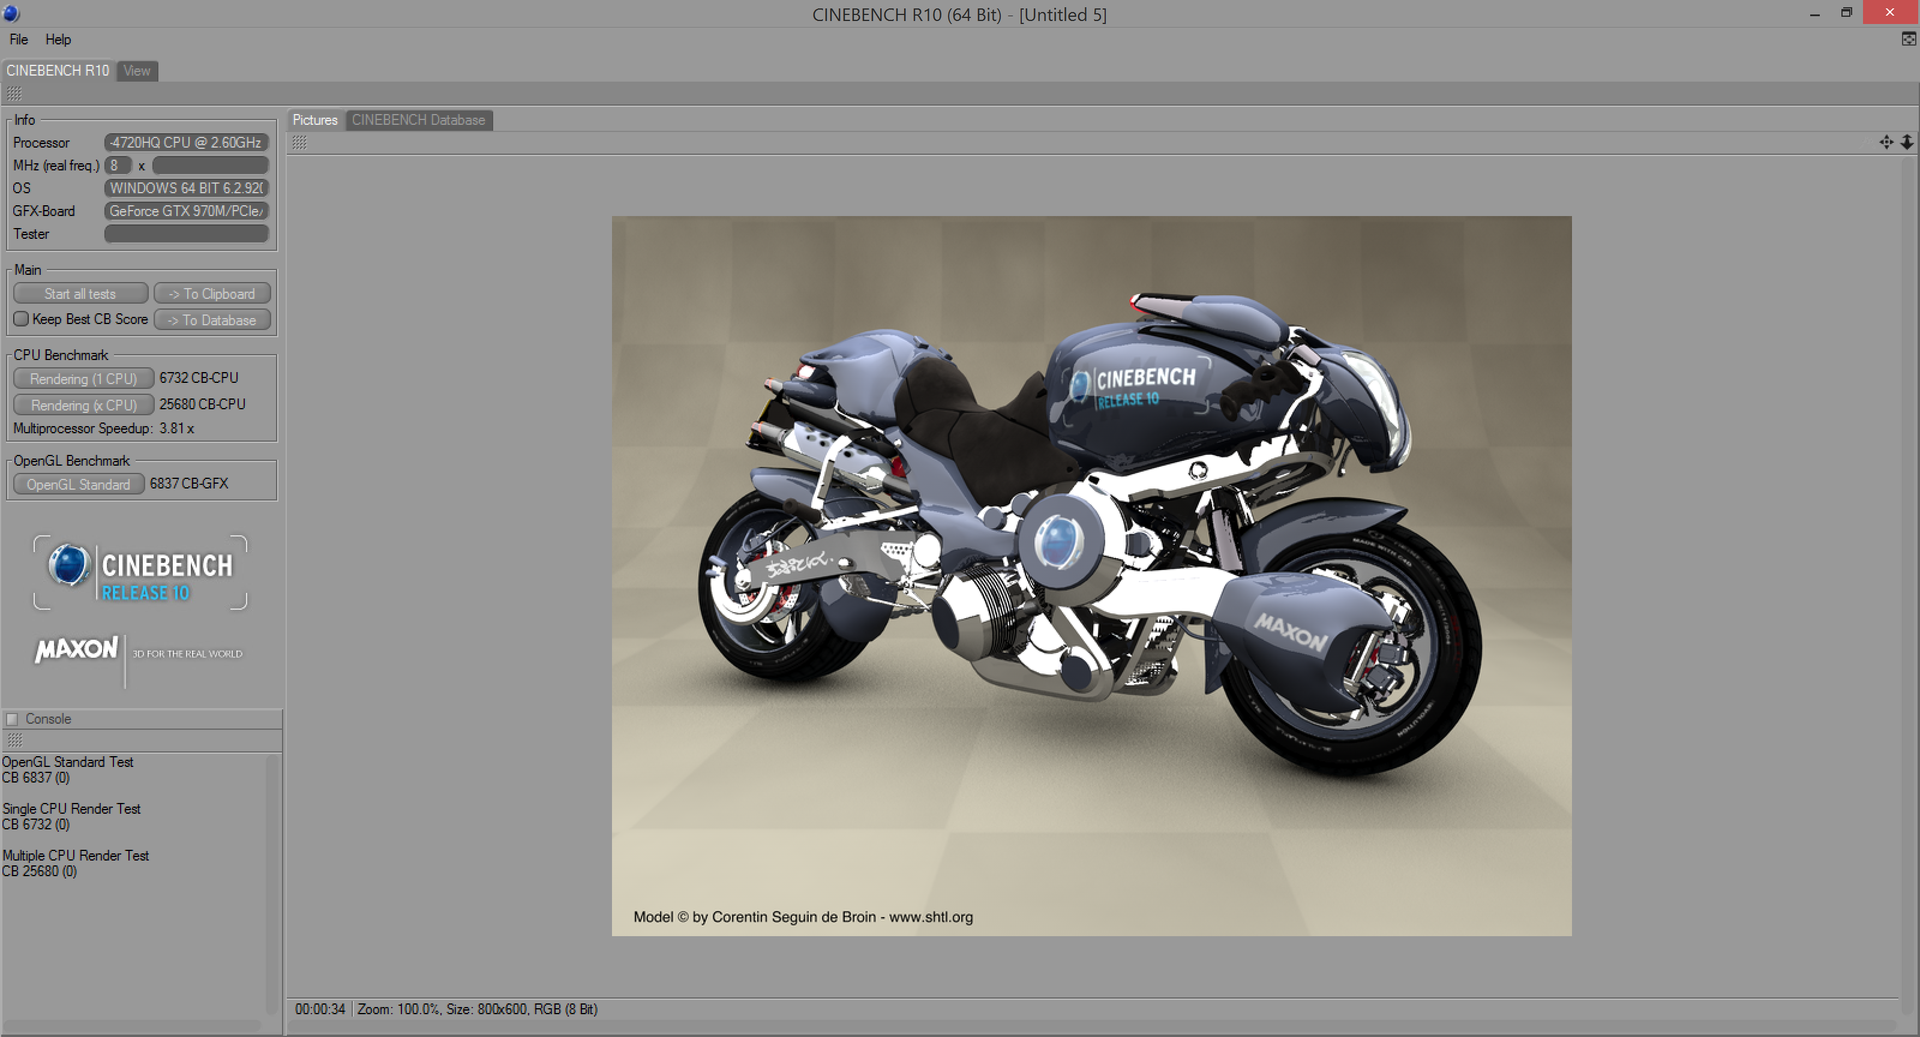The image size is (1920, 1037).
Task: Click the pan/move view icon in Pictures panel
Action: click(1886, 142)
